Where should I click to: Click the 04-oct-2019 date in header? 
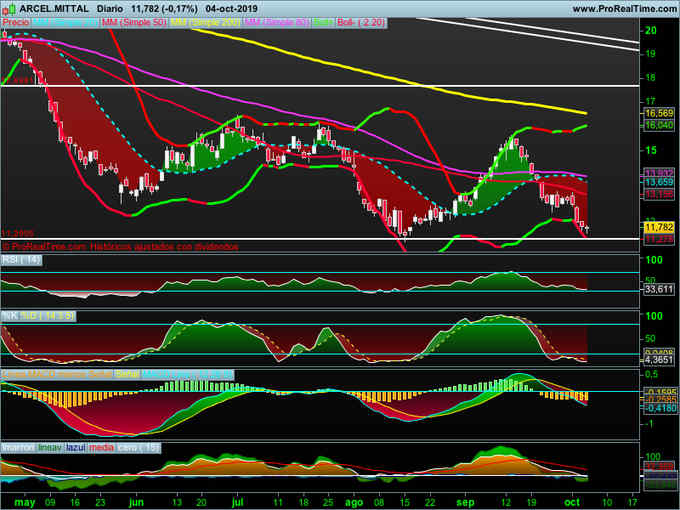(x=232, y=9)
